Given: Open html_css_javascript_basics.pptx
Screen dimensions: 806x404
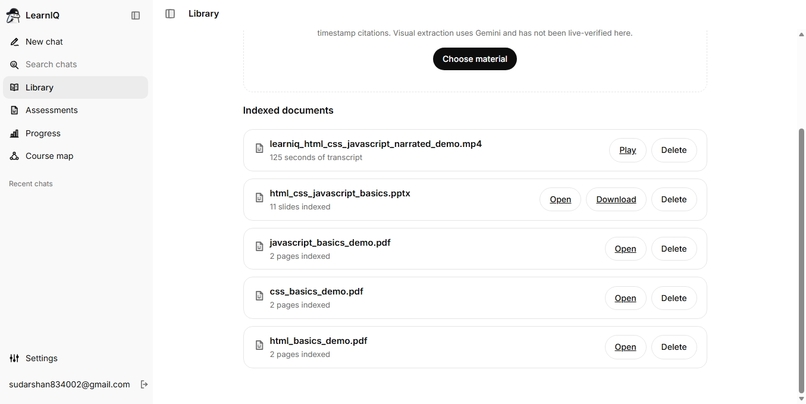Looking at the screenshot, I should (560, 199).
